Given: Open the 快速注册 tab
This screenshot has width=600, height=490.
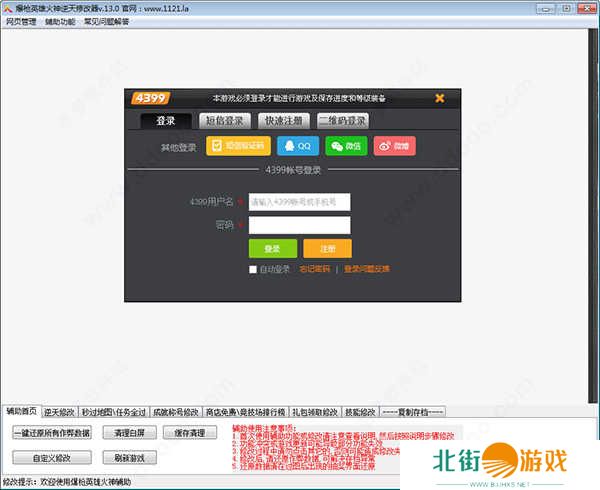Looking at the screenshot, I should 281,121.
